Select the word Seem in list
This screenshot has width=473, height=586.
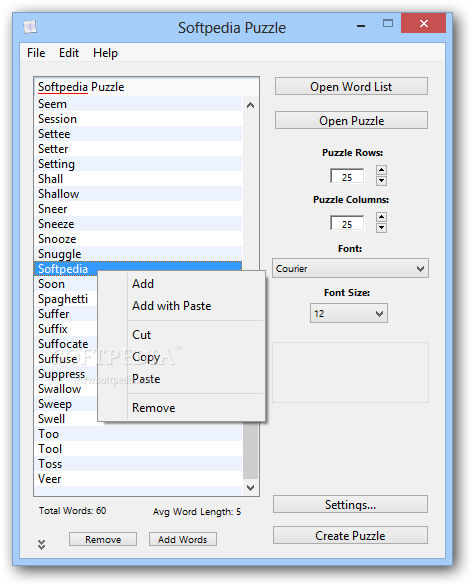pyautogui.click(x=138, y=104)
